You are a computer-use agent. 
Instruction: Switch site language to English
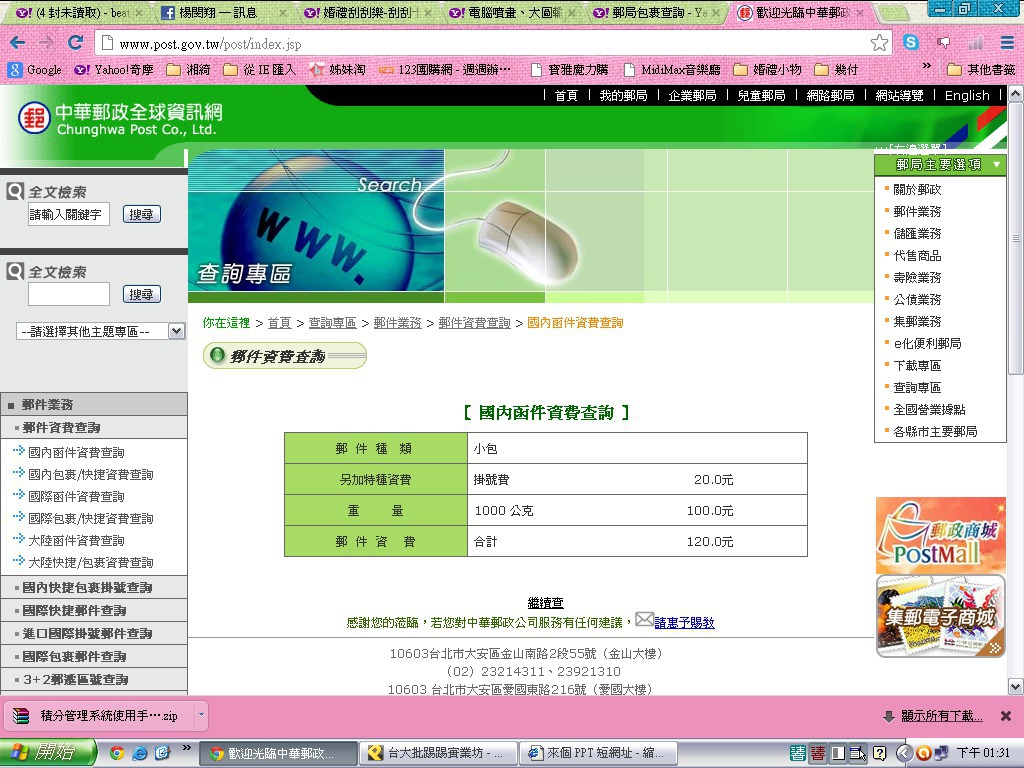[x=967, y=95]
